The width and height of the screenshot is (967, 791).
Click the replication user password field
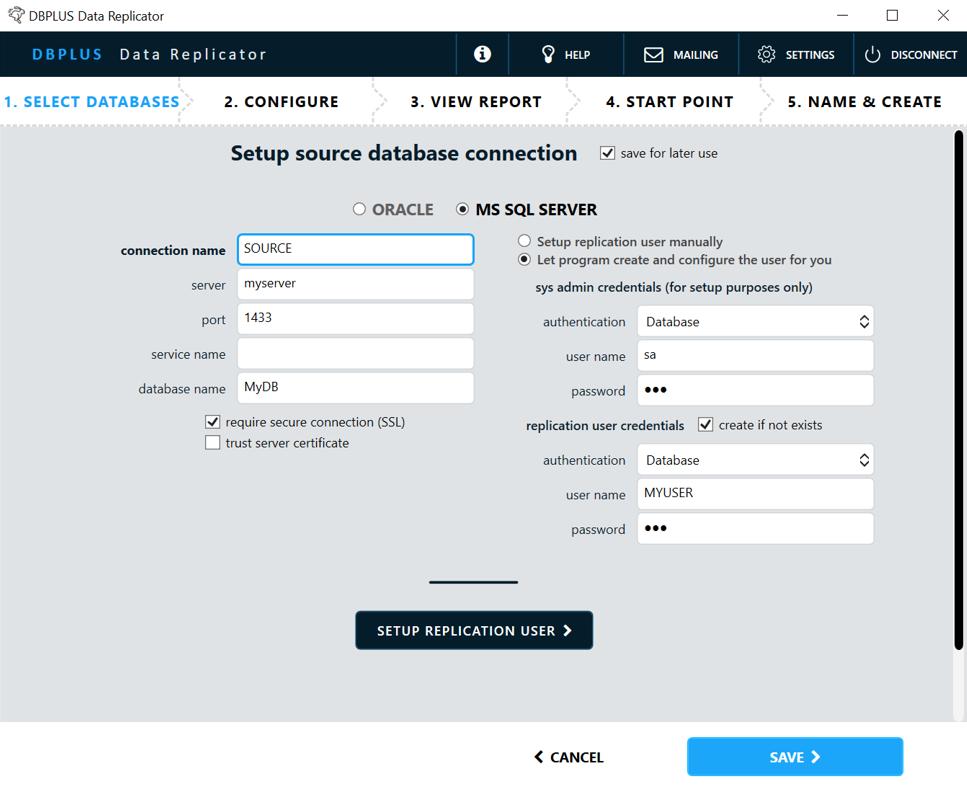click(x=755, y=528)
